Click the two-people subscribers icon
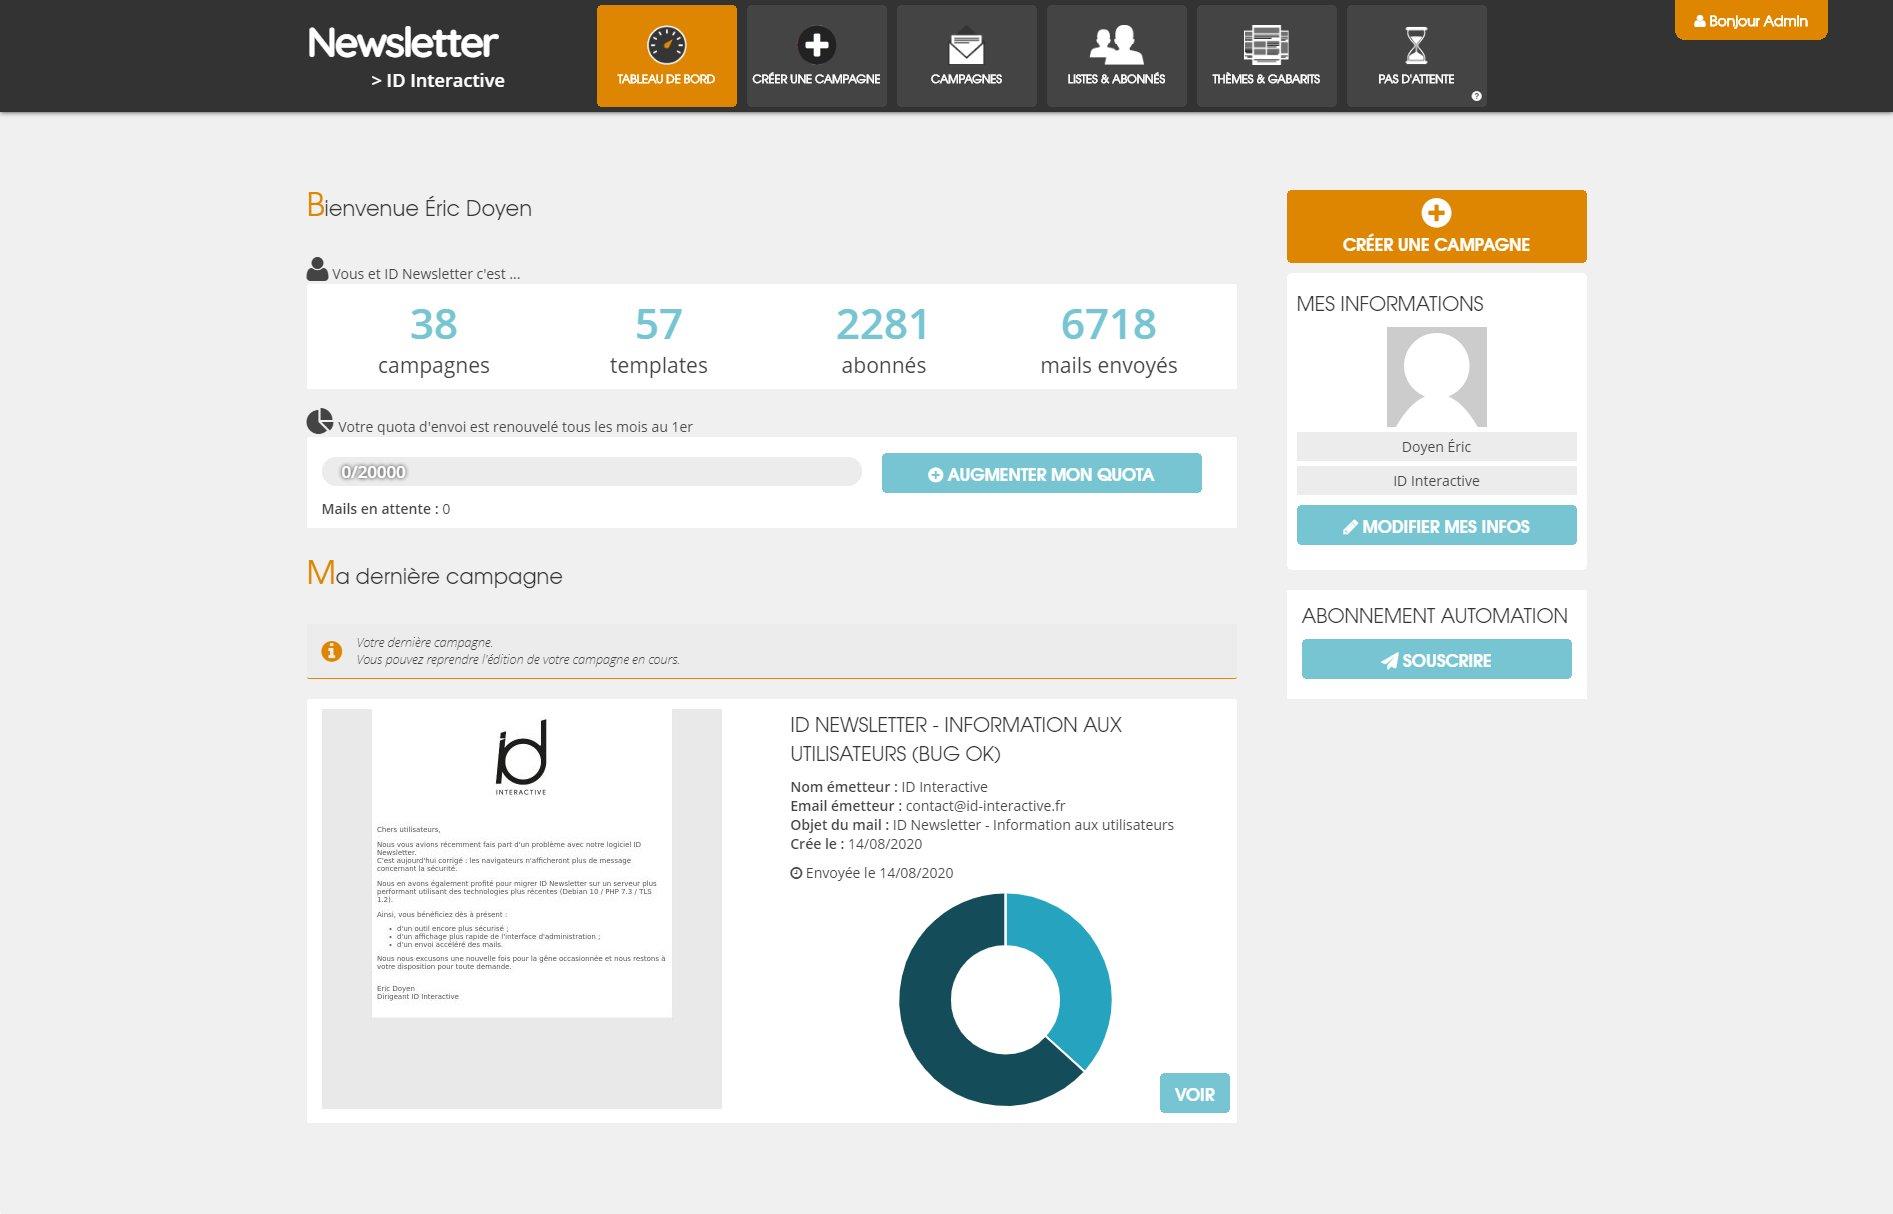Screen dimensions: 1893x1214 click(x=1116, y=45)
